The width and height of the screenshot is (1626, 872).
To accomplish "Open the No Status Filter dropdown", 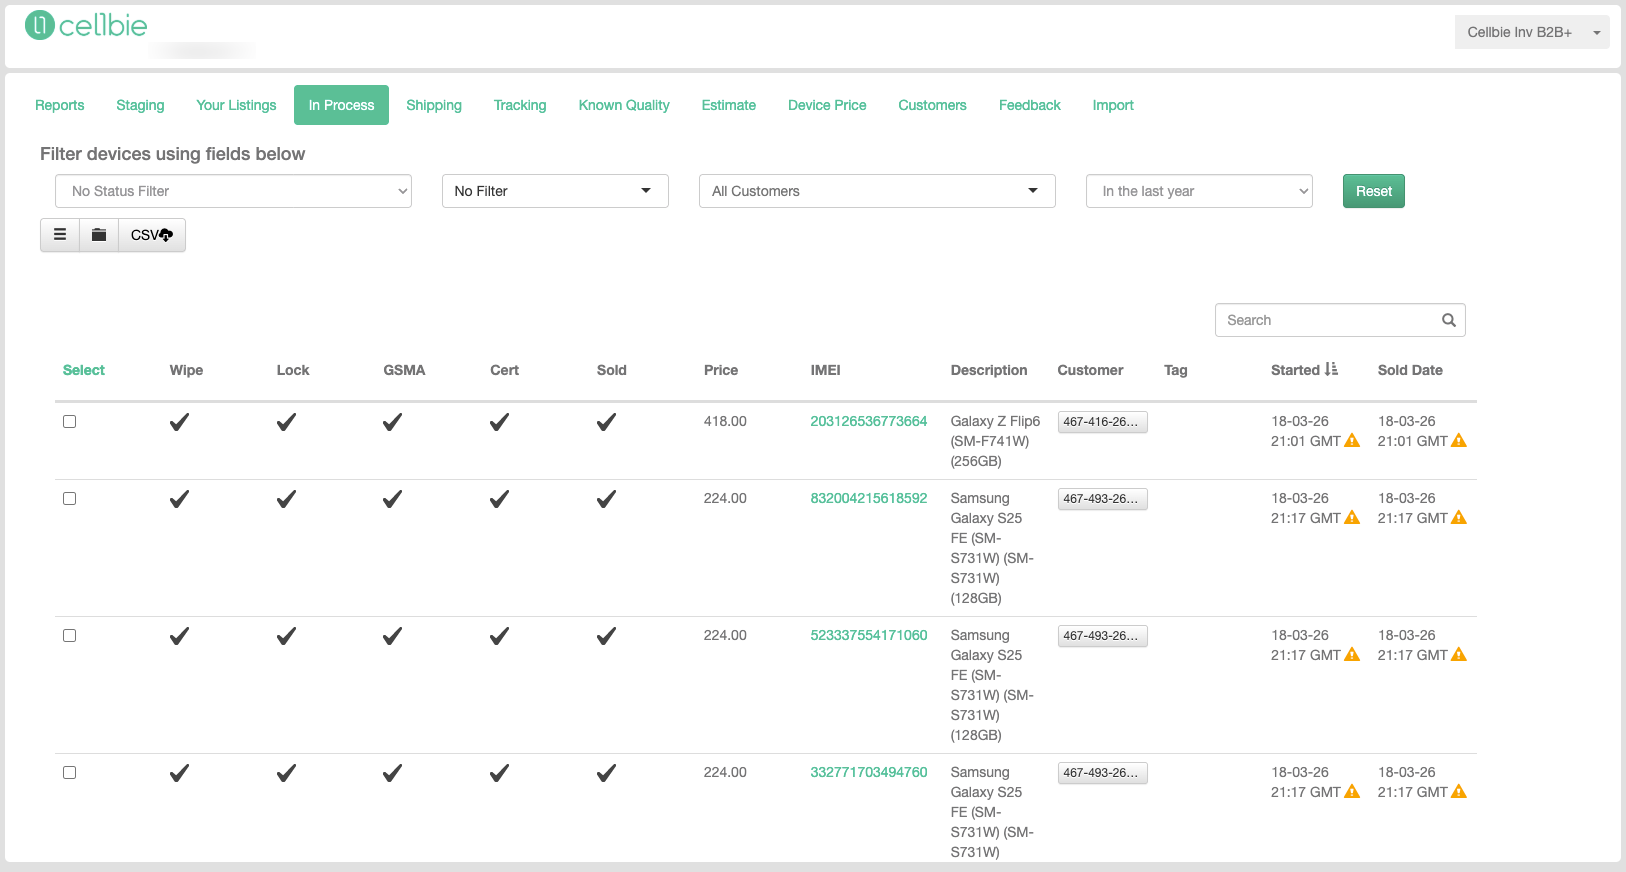I will click(x=233, y=191).
